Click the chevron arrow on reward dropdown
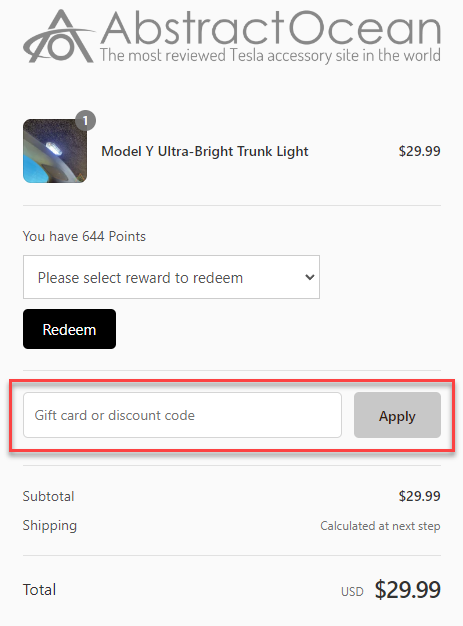This screenshot has width=463, height=626. pyautogui.click(x=310, y=277)
